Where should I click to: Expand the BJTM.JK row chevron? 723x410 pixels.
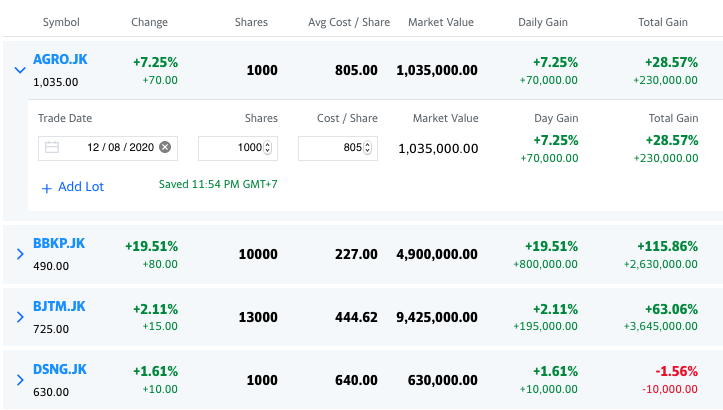coord(19,317)
